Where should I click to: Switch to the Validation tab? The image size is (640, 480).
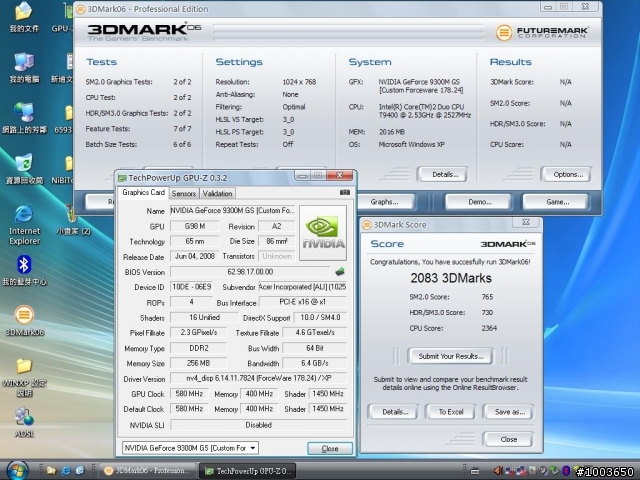218,193
